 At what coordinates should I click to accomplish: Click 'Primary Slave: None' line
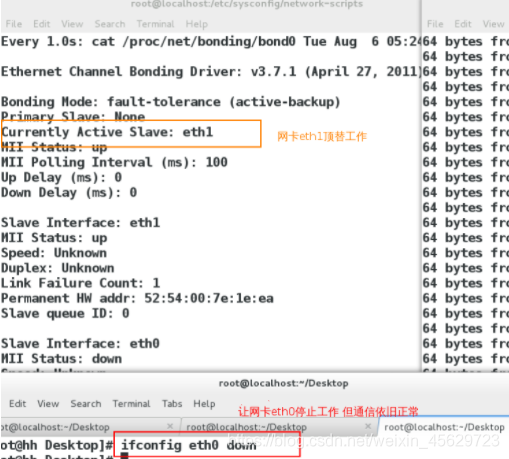(73, 117)
